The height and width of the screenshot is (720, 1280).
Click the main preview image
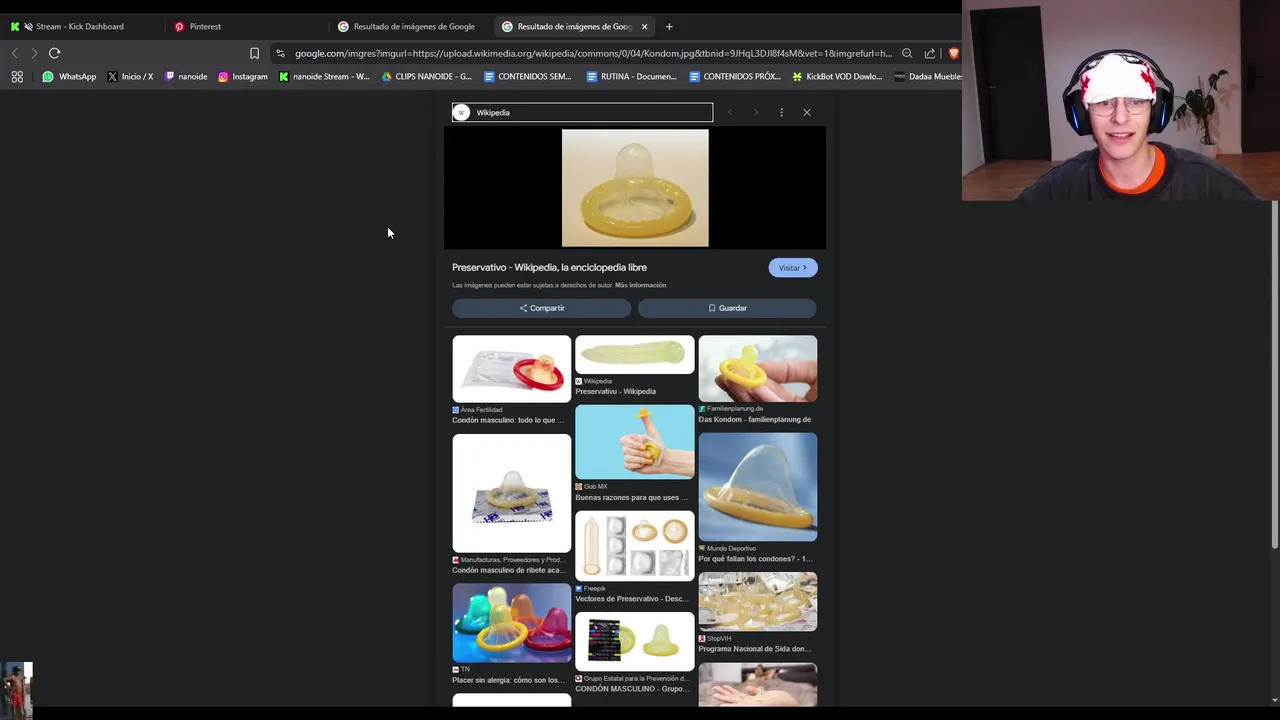click(635, 188)
